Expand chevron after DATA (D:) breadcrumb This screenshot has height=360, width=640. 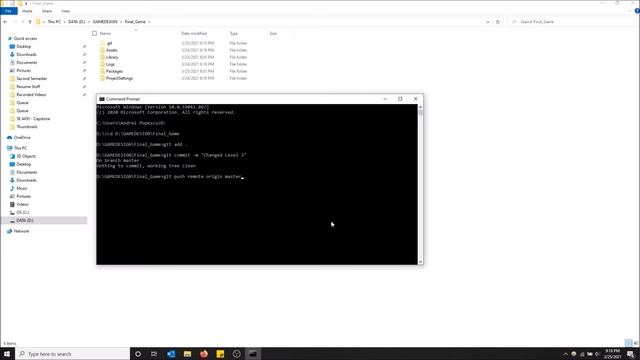[89, 22]
